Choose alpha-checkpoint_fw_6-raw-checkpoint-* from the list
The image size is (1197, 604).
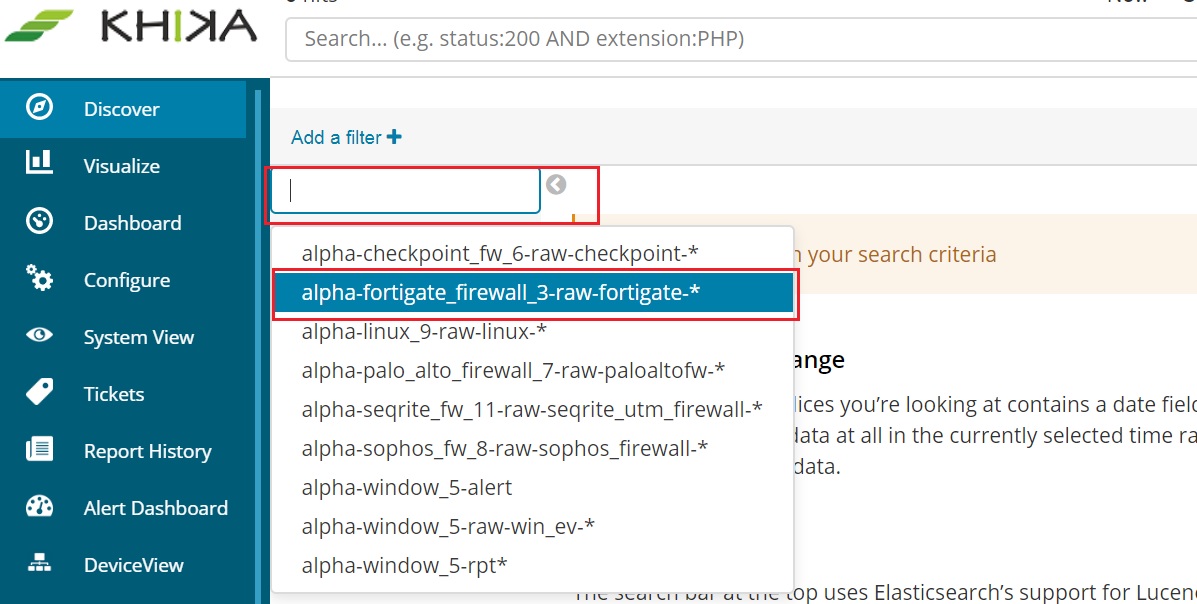pos(500,253)
